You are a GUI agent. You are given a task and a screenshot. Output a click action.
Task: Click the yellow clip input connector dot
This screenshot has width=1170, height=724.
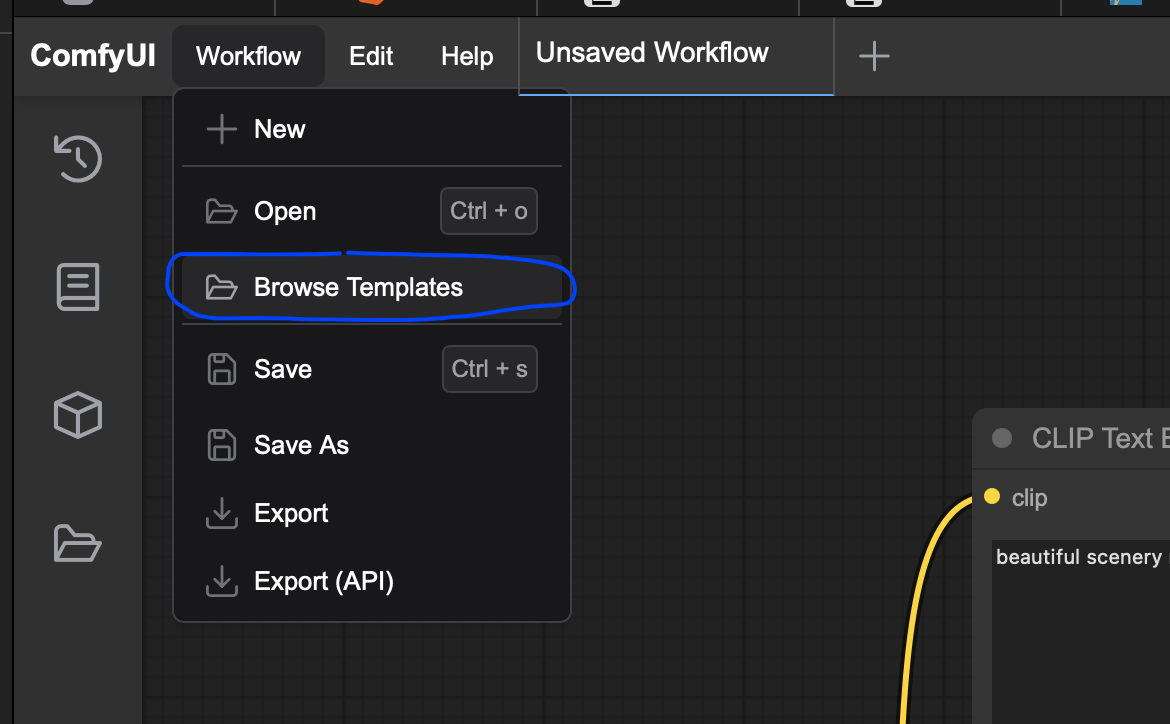[x=992, y=496]
